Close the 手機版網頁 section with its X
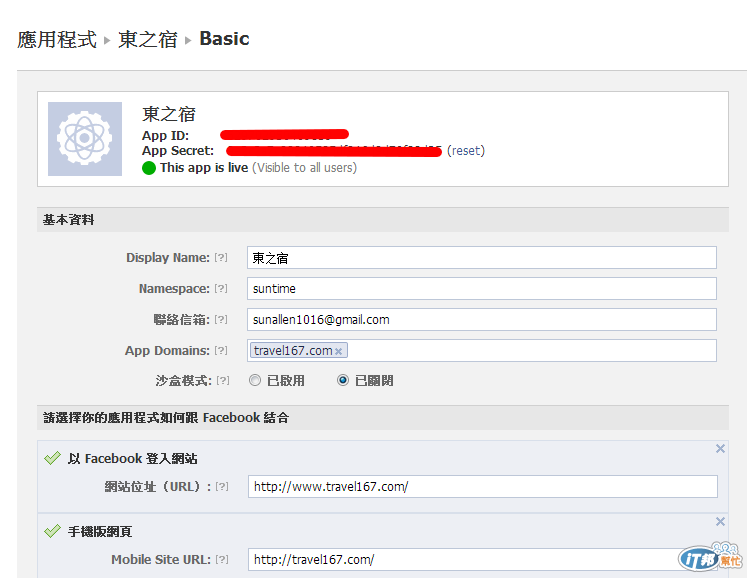747x578 pixels. tap(720, 521)
